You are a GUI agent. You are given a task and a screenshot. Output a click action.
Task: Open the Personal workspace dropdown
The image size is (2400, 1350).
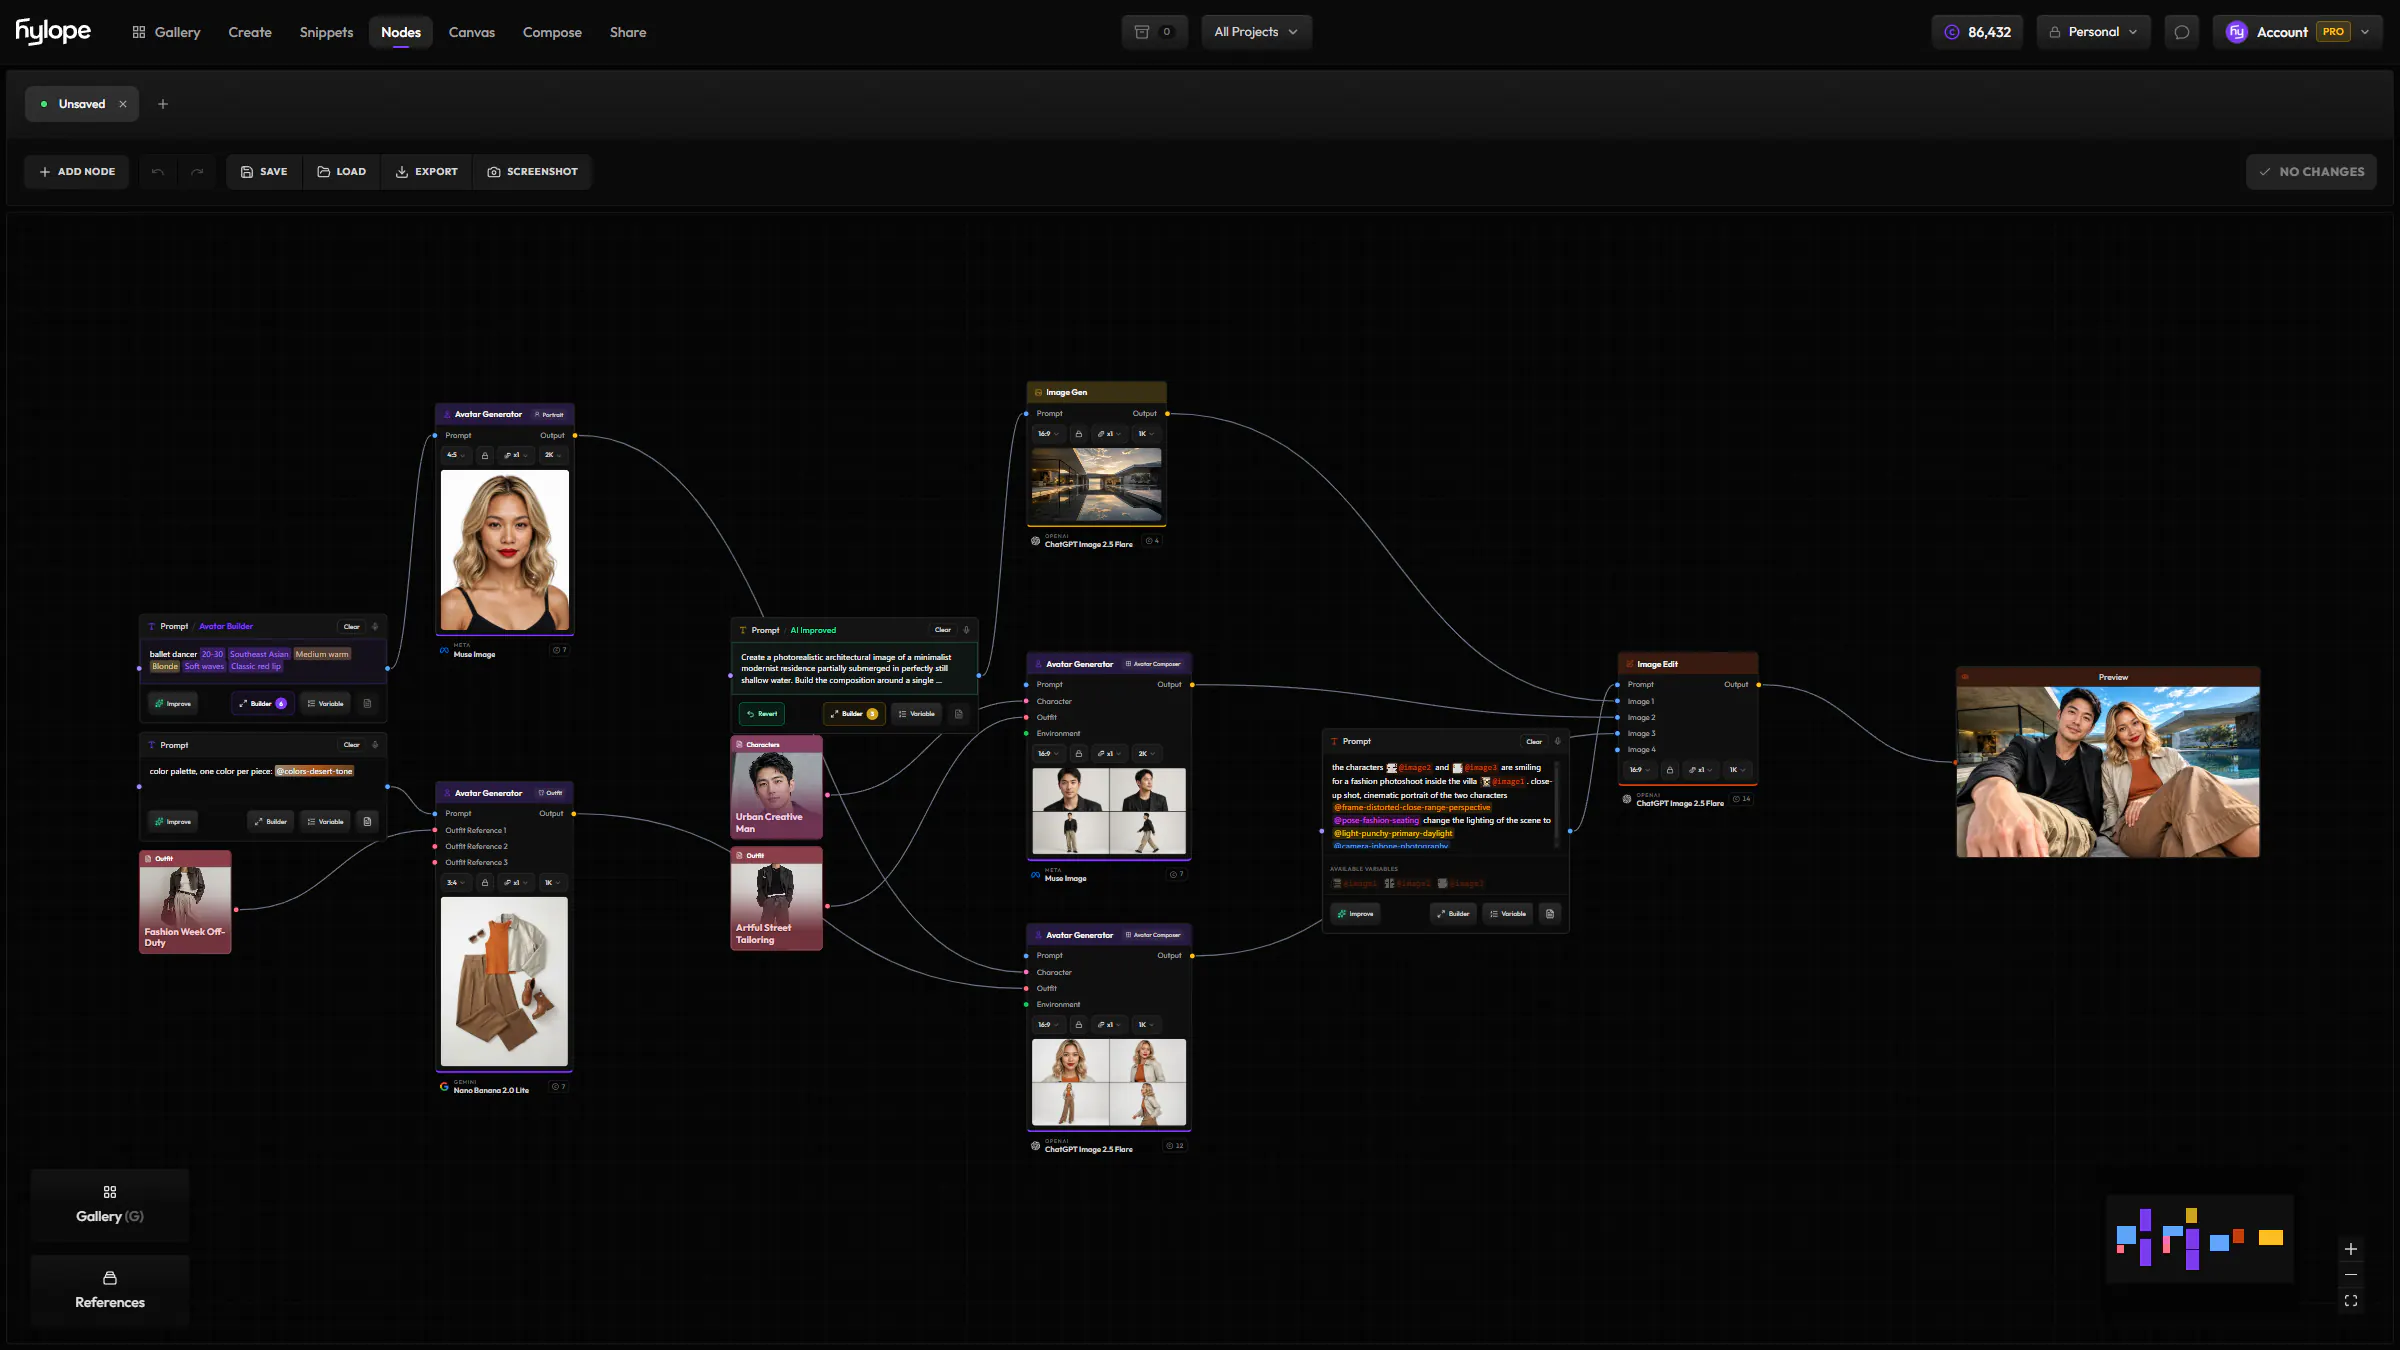[2093, 32]
